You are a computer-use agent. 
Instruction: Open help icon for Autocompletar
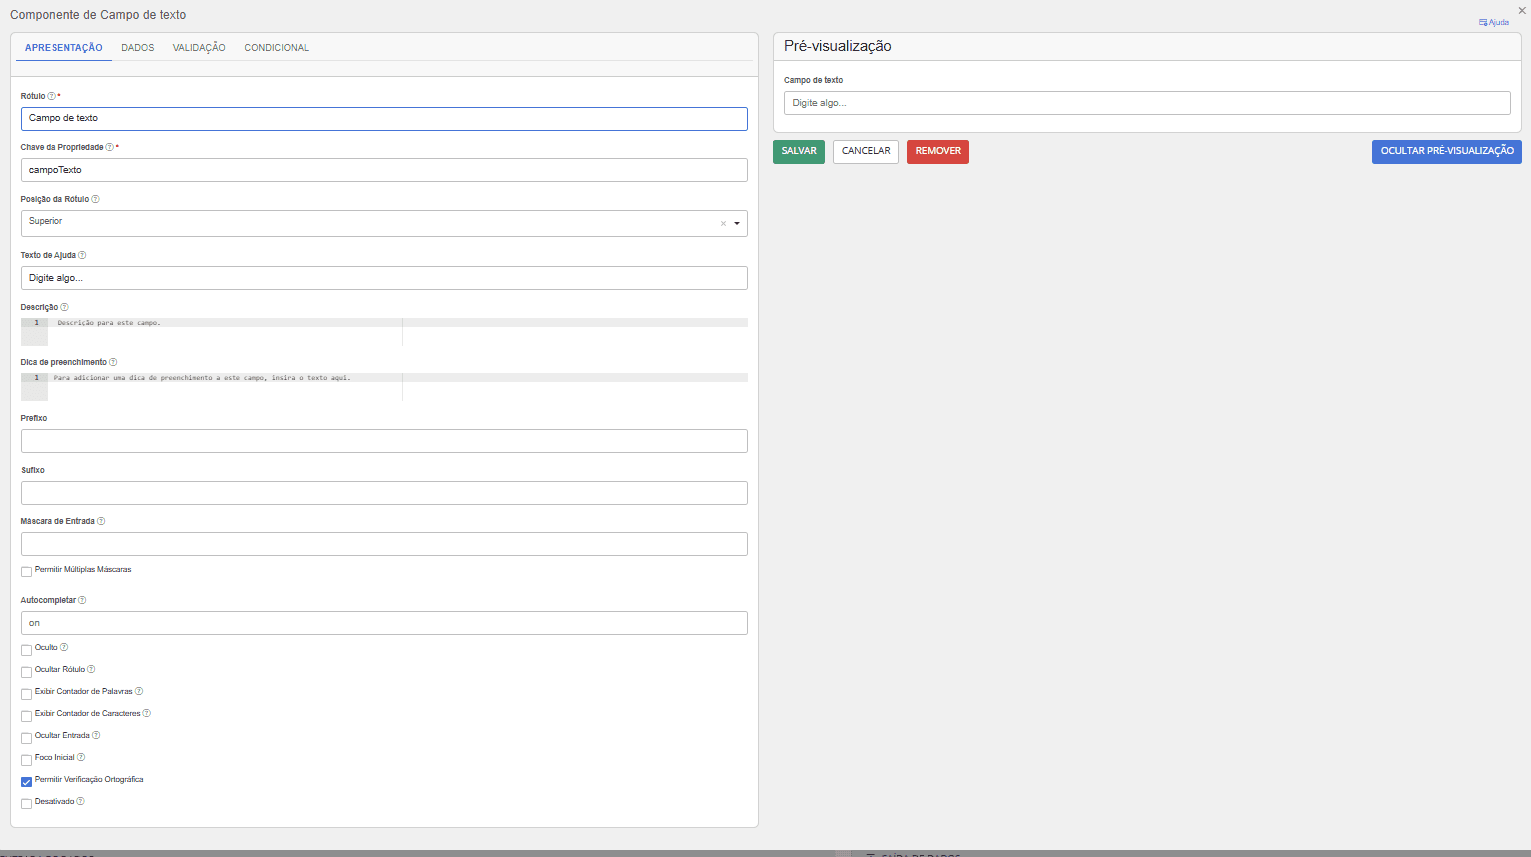[82, 600]
